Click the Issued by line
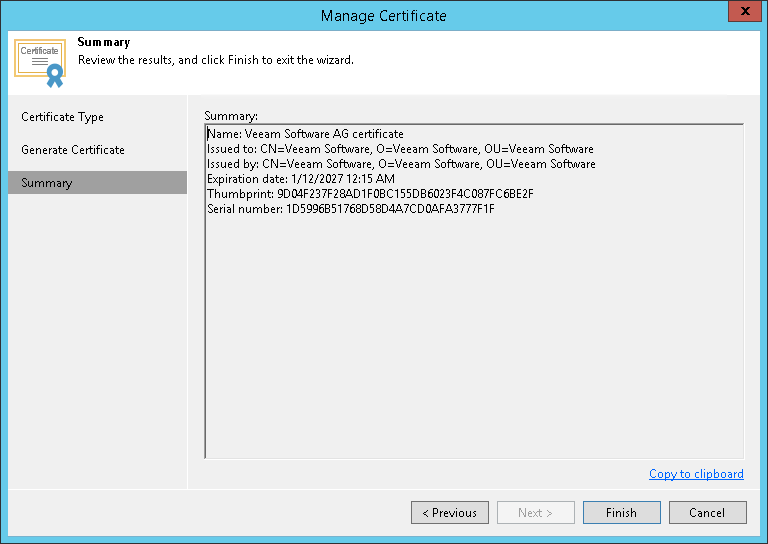768x544 pixels. (x=401, y=164)
